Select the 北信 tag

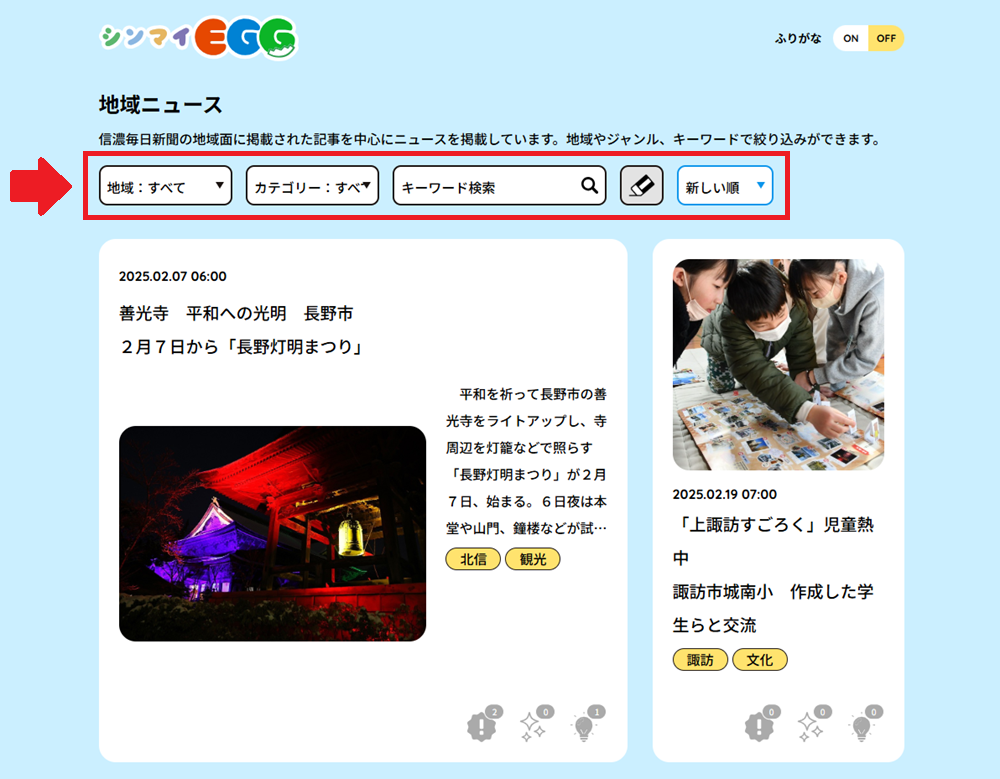[x=473, y=559]
